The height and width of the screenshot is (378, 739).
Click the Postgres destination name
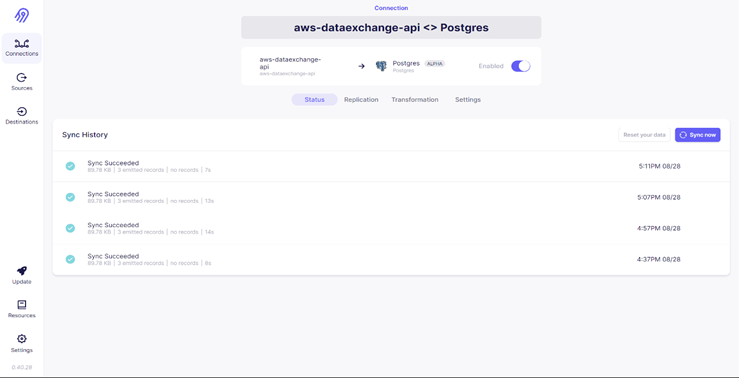406,63
